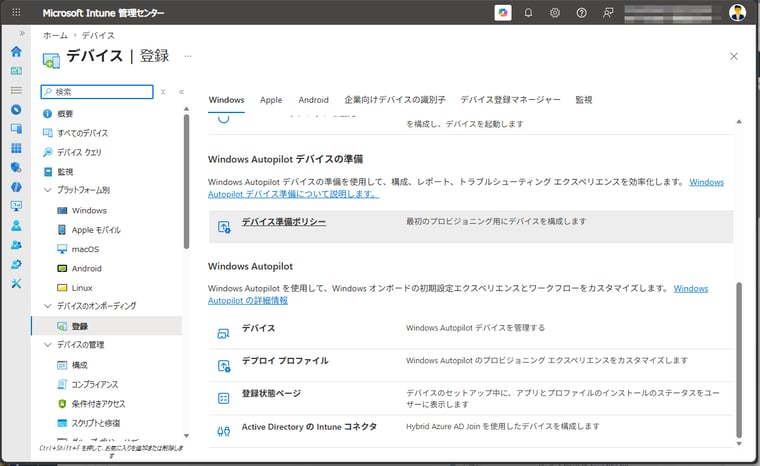Open Active Directory の Intune コネクタ
The height and width of the screenshot is (466, 760).
309,427
